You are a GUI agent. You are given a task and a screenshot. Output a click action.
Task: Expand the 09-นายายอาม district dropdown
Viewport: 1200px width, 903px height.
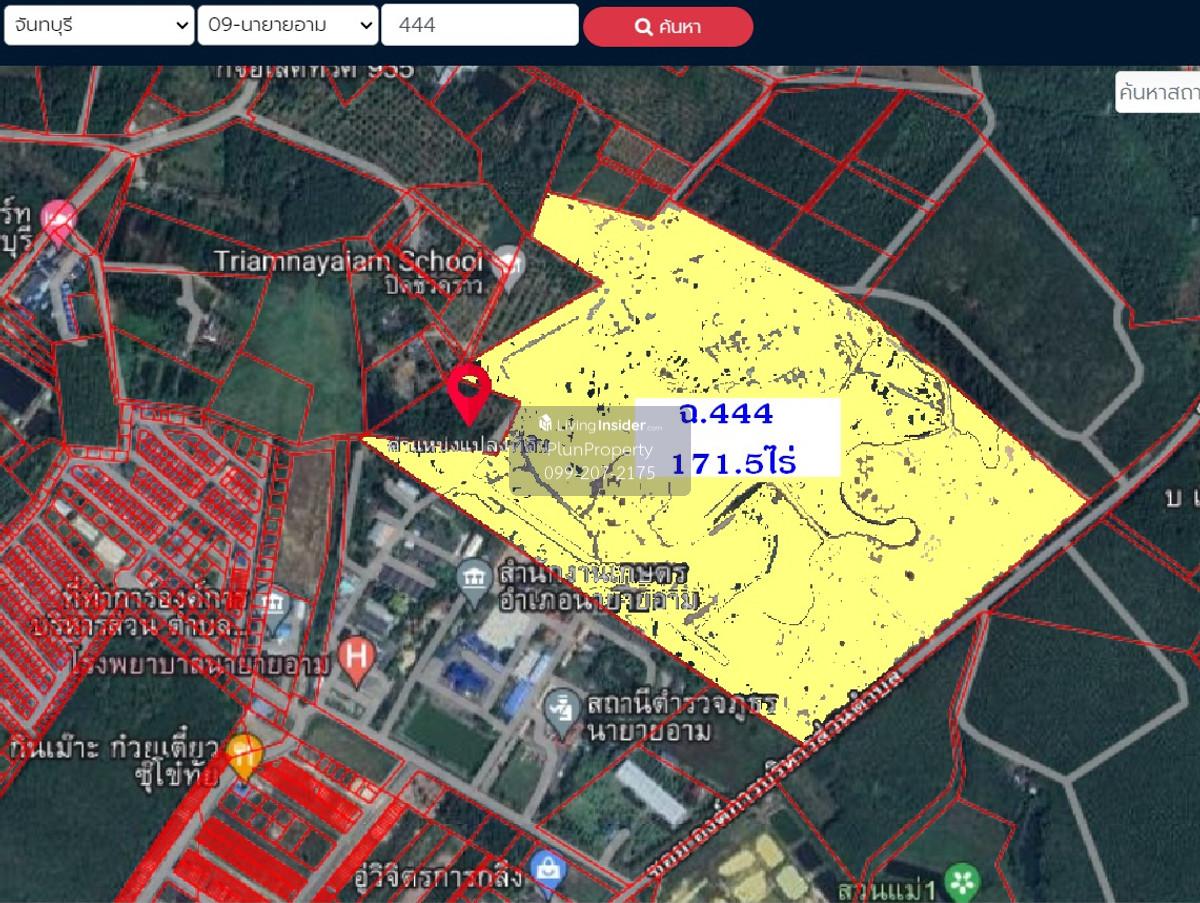tap(287, 25)
